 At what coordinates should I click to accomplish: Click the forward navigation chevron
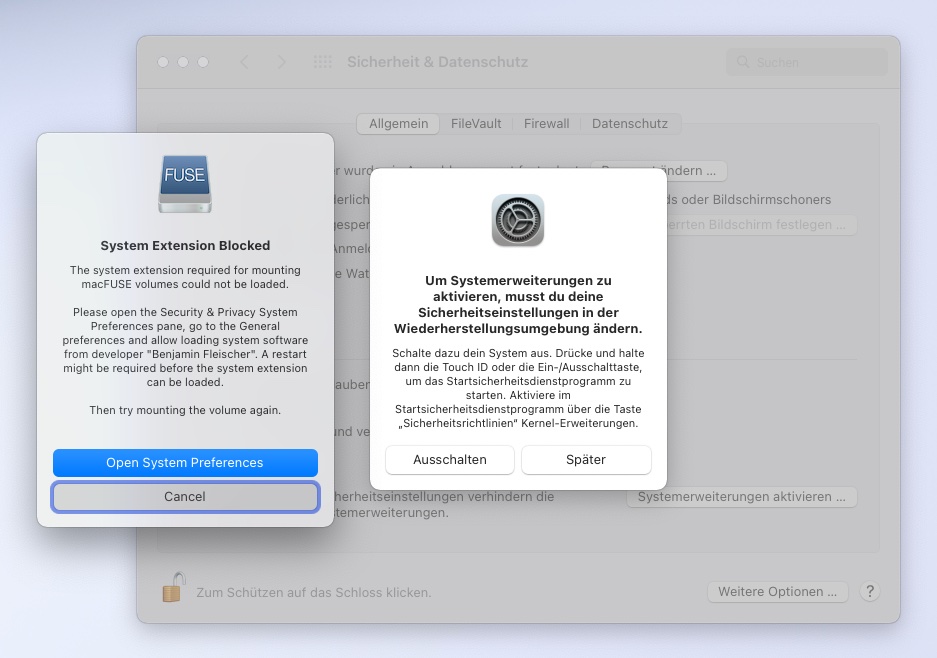click(281, 61)
